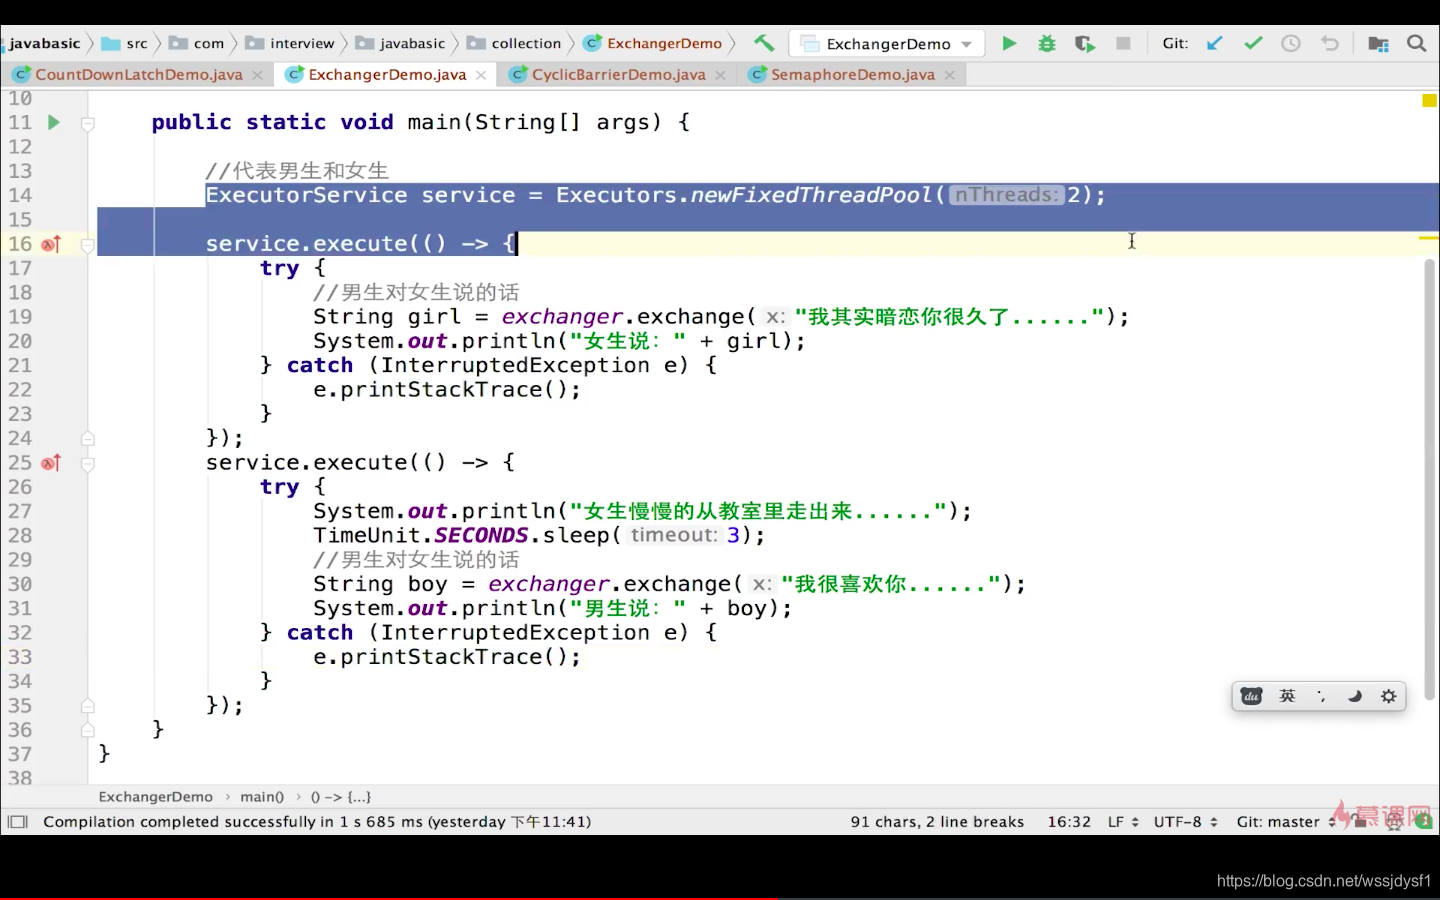The height and width of the screenshot is (900, 1440).
Task: Close the CyclicBarrierDemo.java tab
Action: pyautogui.click(x=721, y=75)
